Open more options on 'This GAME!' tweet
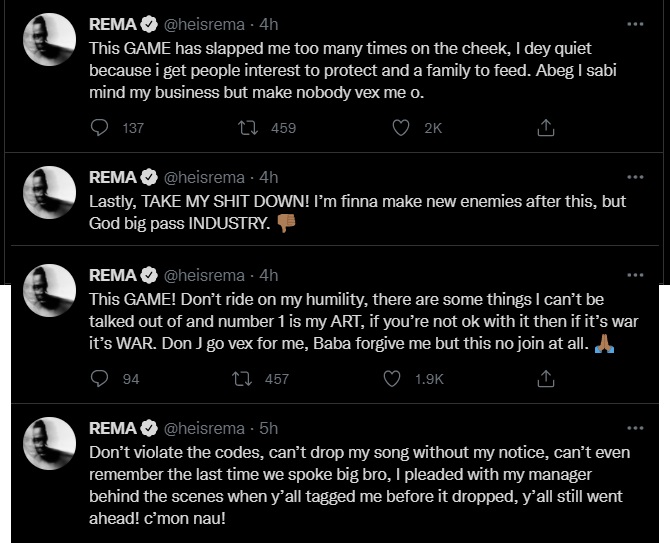670x543 pixels. click(635, 275)
